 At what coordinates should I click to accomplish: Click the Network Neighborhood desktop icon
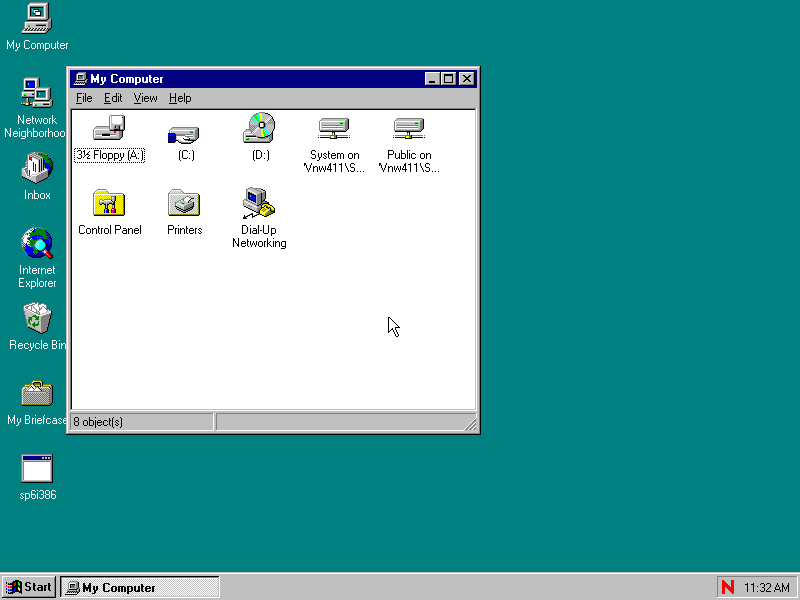(x=37, y=94)
